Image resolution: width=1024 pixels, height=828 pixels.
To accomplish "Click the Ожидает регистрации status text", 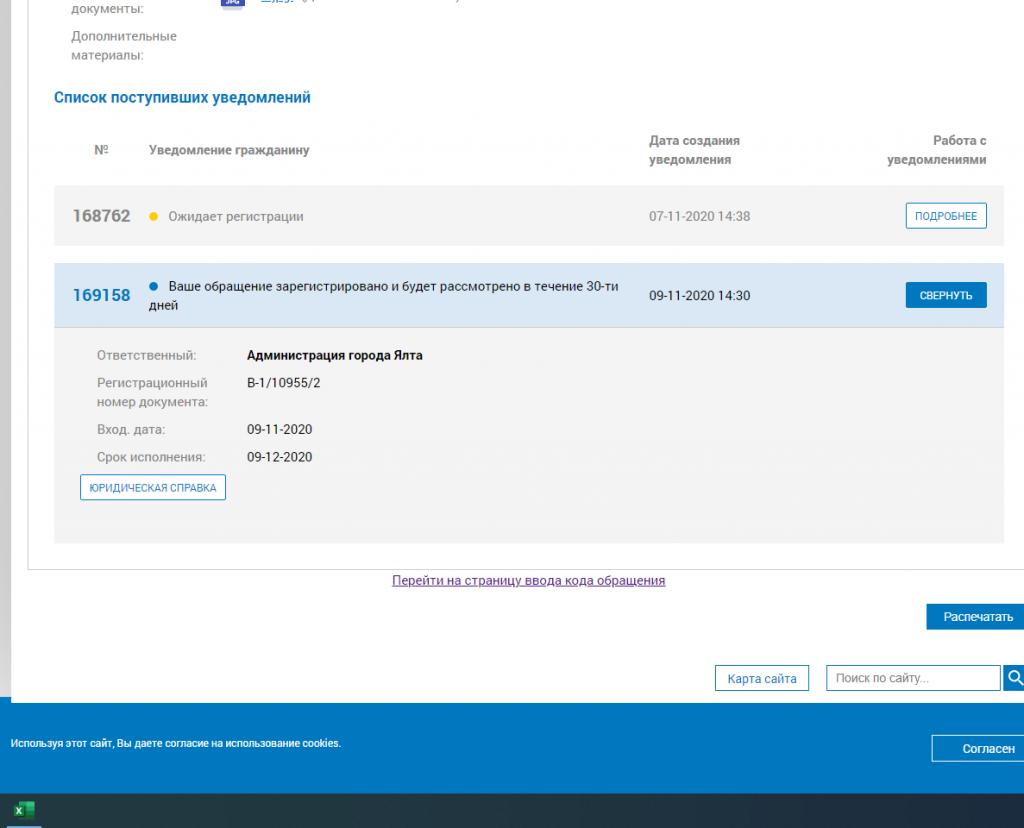I will click(x=235, y=216).
